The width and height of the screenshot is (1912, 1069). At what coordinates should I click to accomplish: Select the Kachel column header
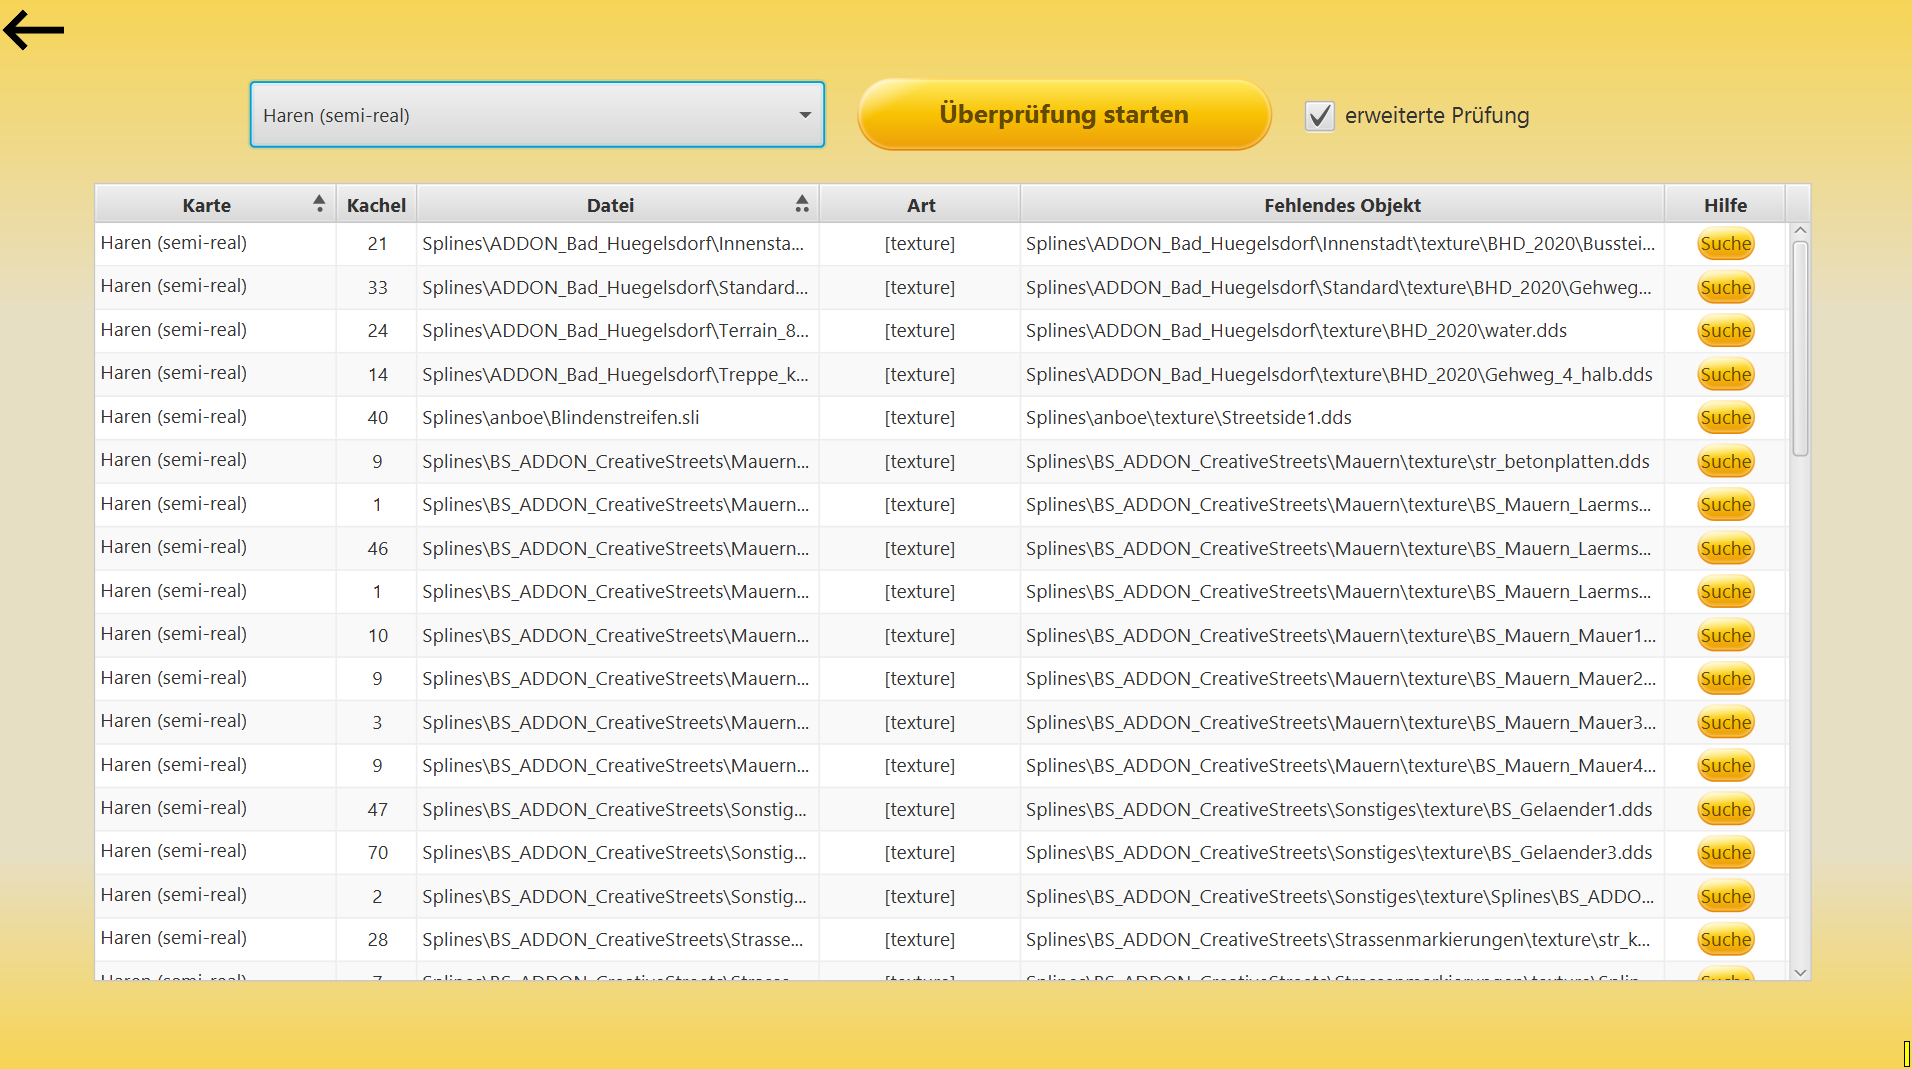pyautogui.click(x=376, y=205)
